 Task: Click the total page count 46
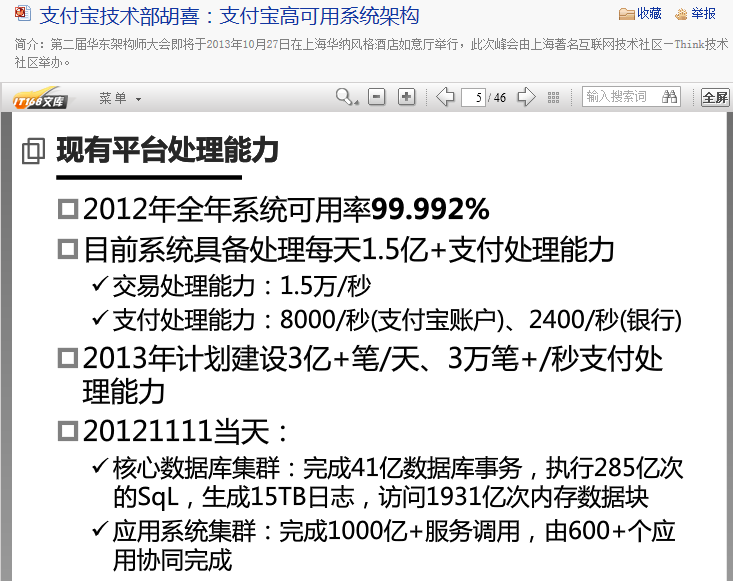[x=500, y=98]
